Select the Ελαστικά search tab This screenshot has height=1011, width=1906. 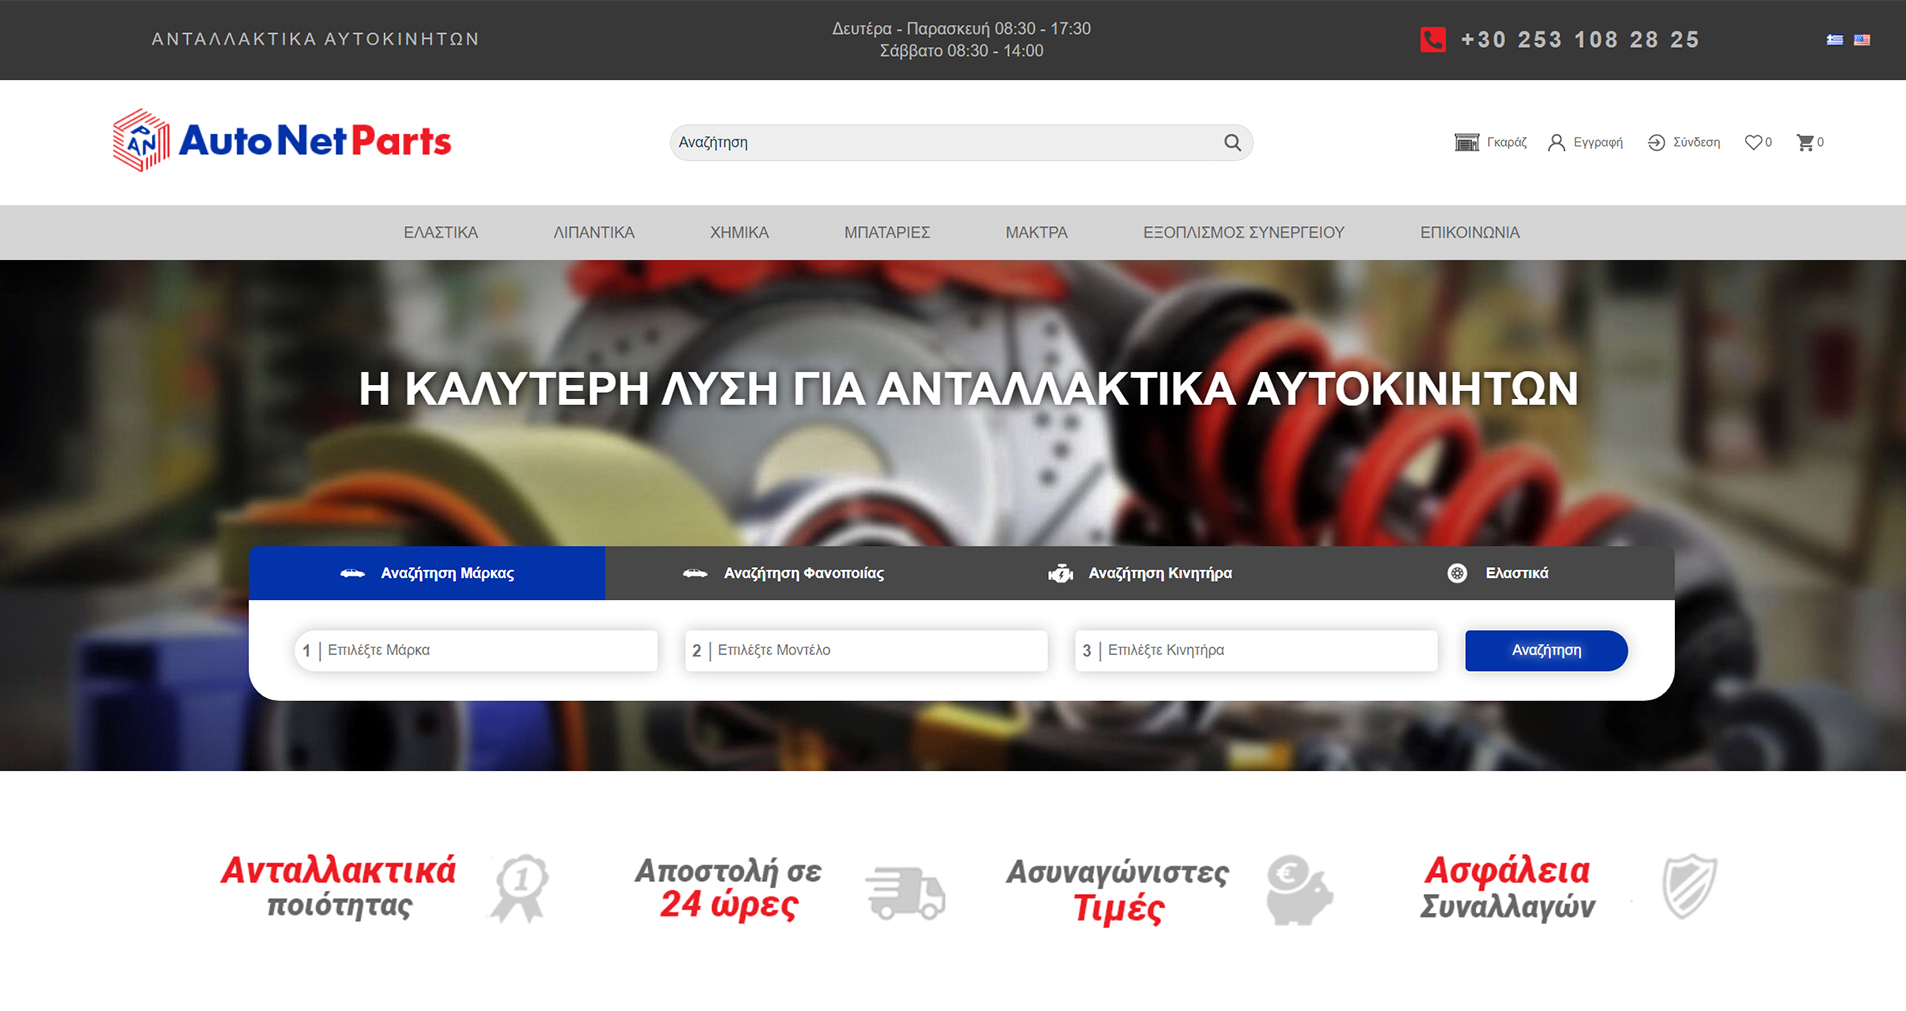point(1497,573)
